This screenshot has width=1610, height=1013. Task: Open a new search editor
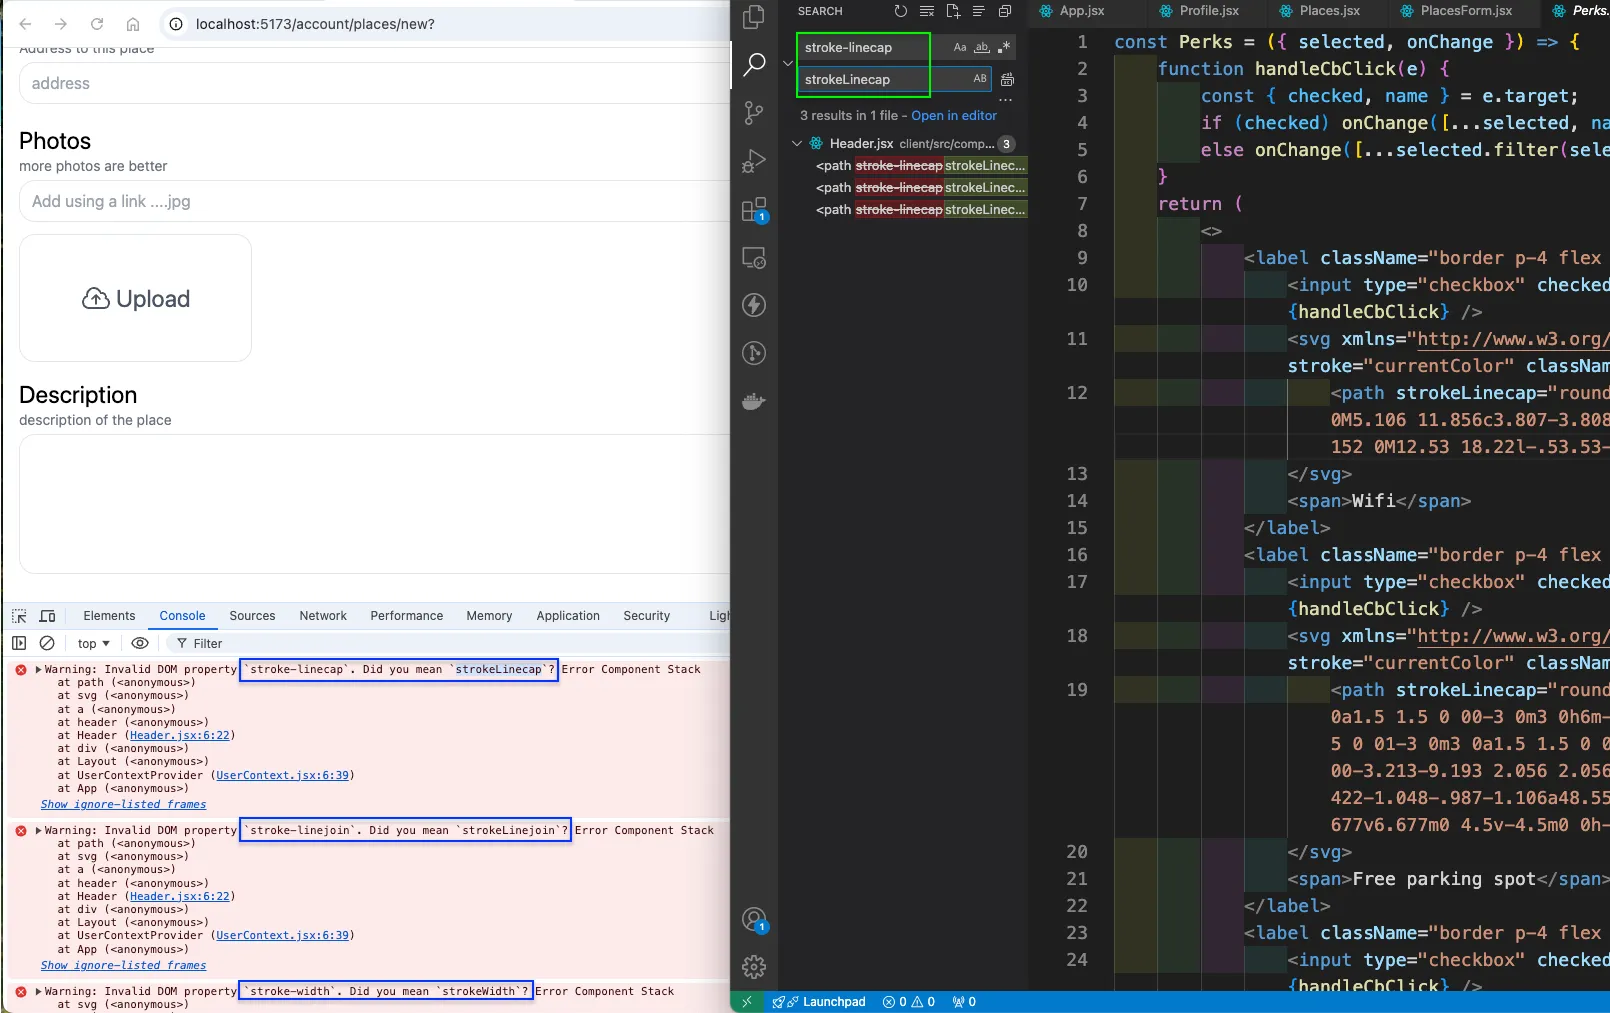(952, 11)
